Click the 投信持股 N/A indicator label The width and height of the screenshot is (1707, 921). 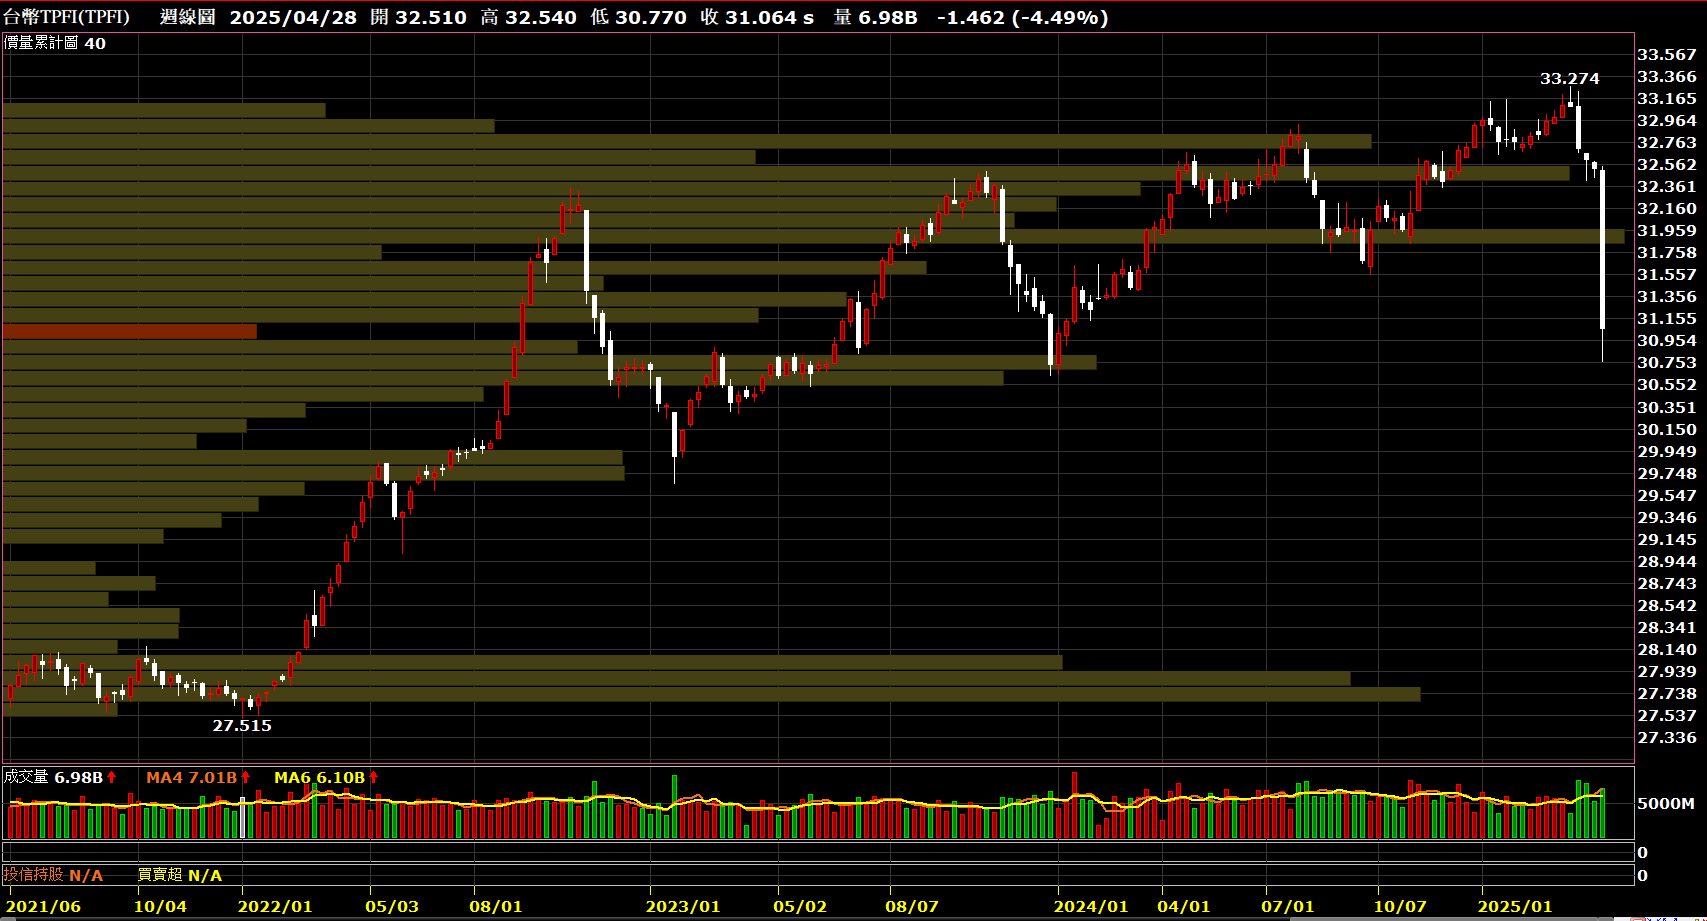[53, 875]
